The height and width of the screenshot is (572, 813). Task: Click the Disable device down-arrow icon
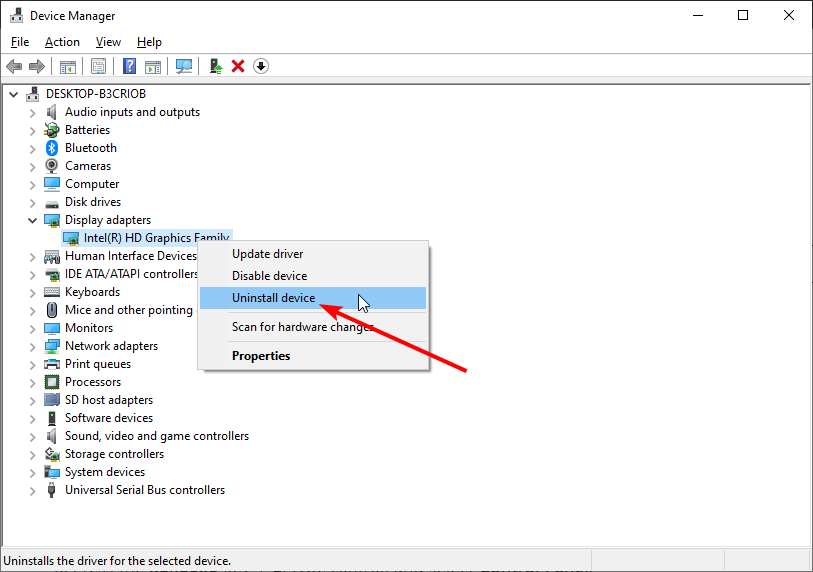(x=261, y=66)
